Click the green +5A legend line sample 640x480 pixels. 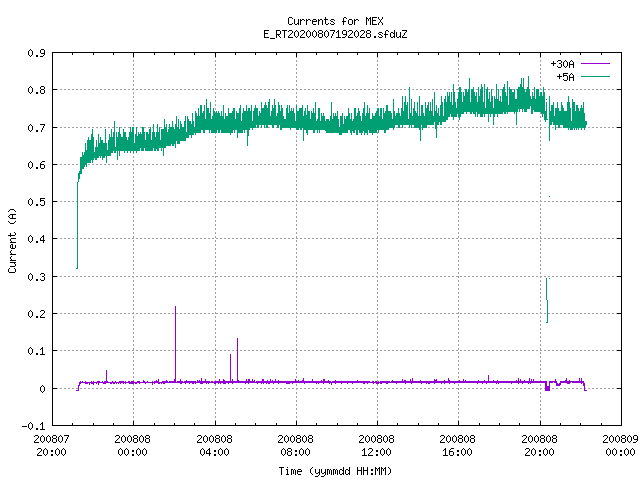pos(595,76)
